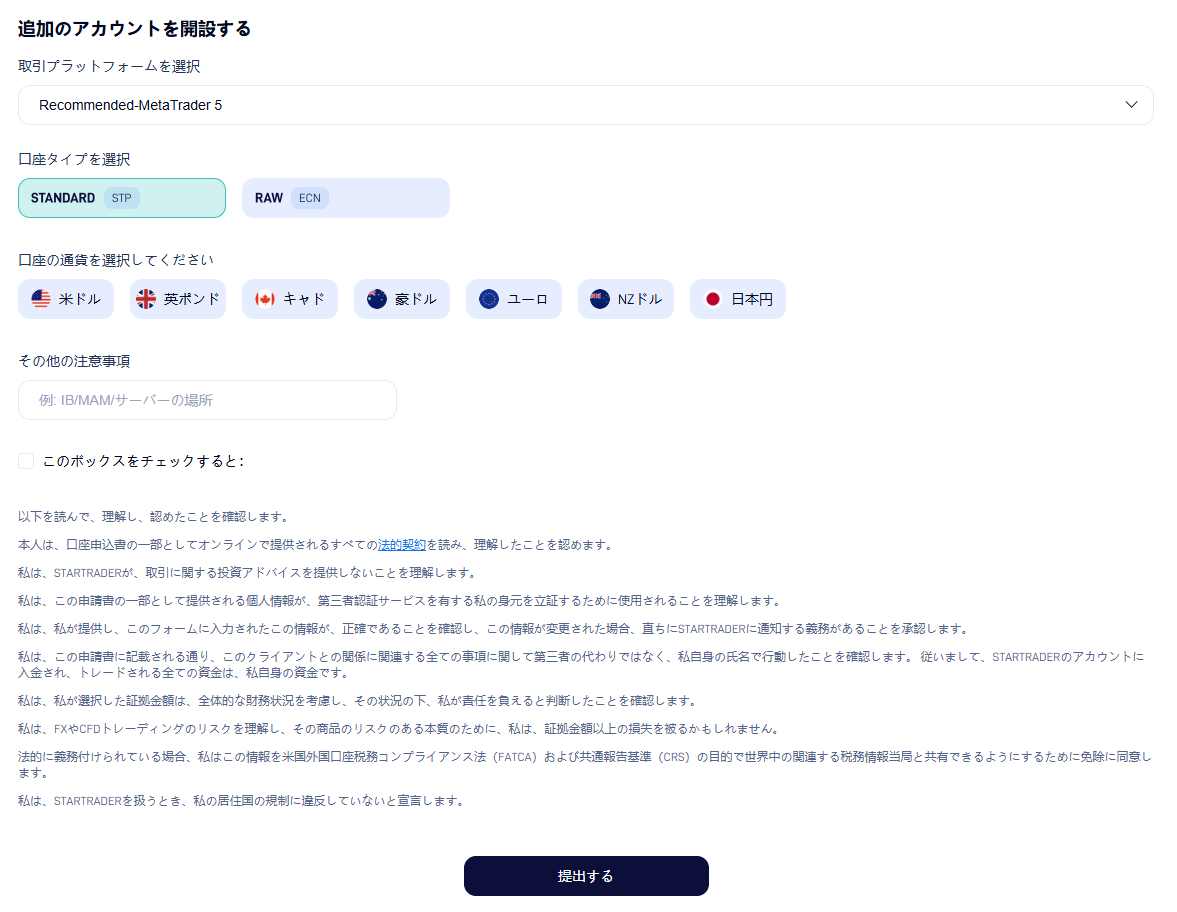The width and height of the screenshot is (1177, 912).
Task: Click the FATCA/CRS disclosure paragraph
Action: pos(585,764)
